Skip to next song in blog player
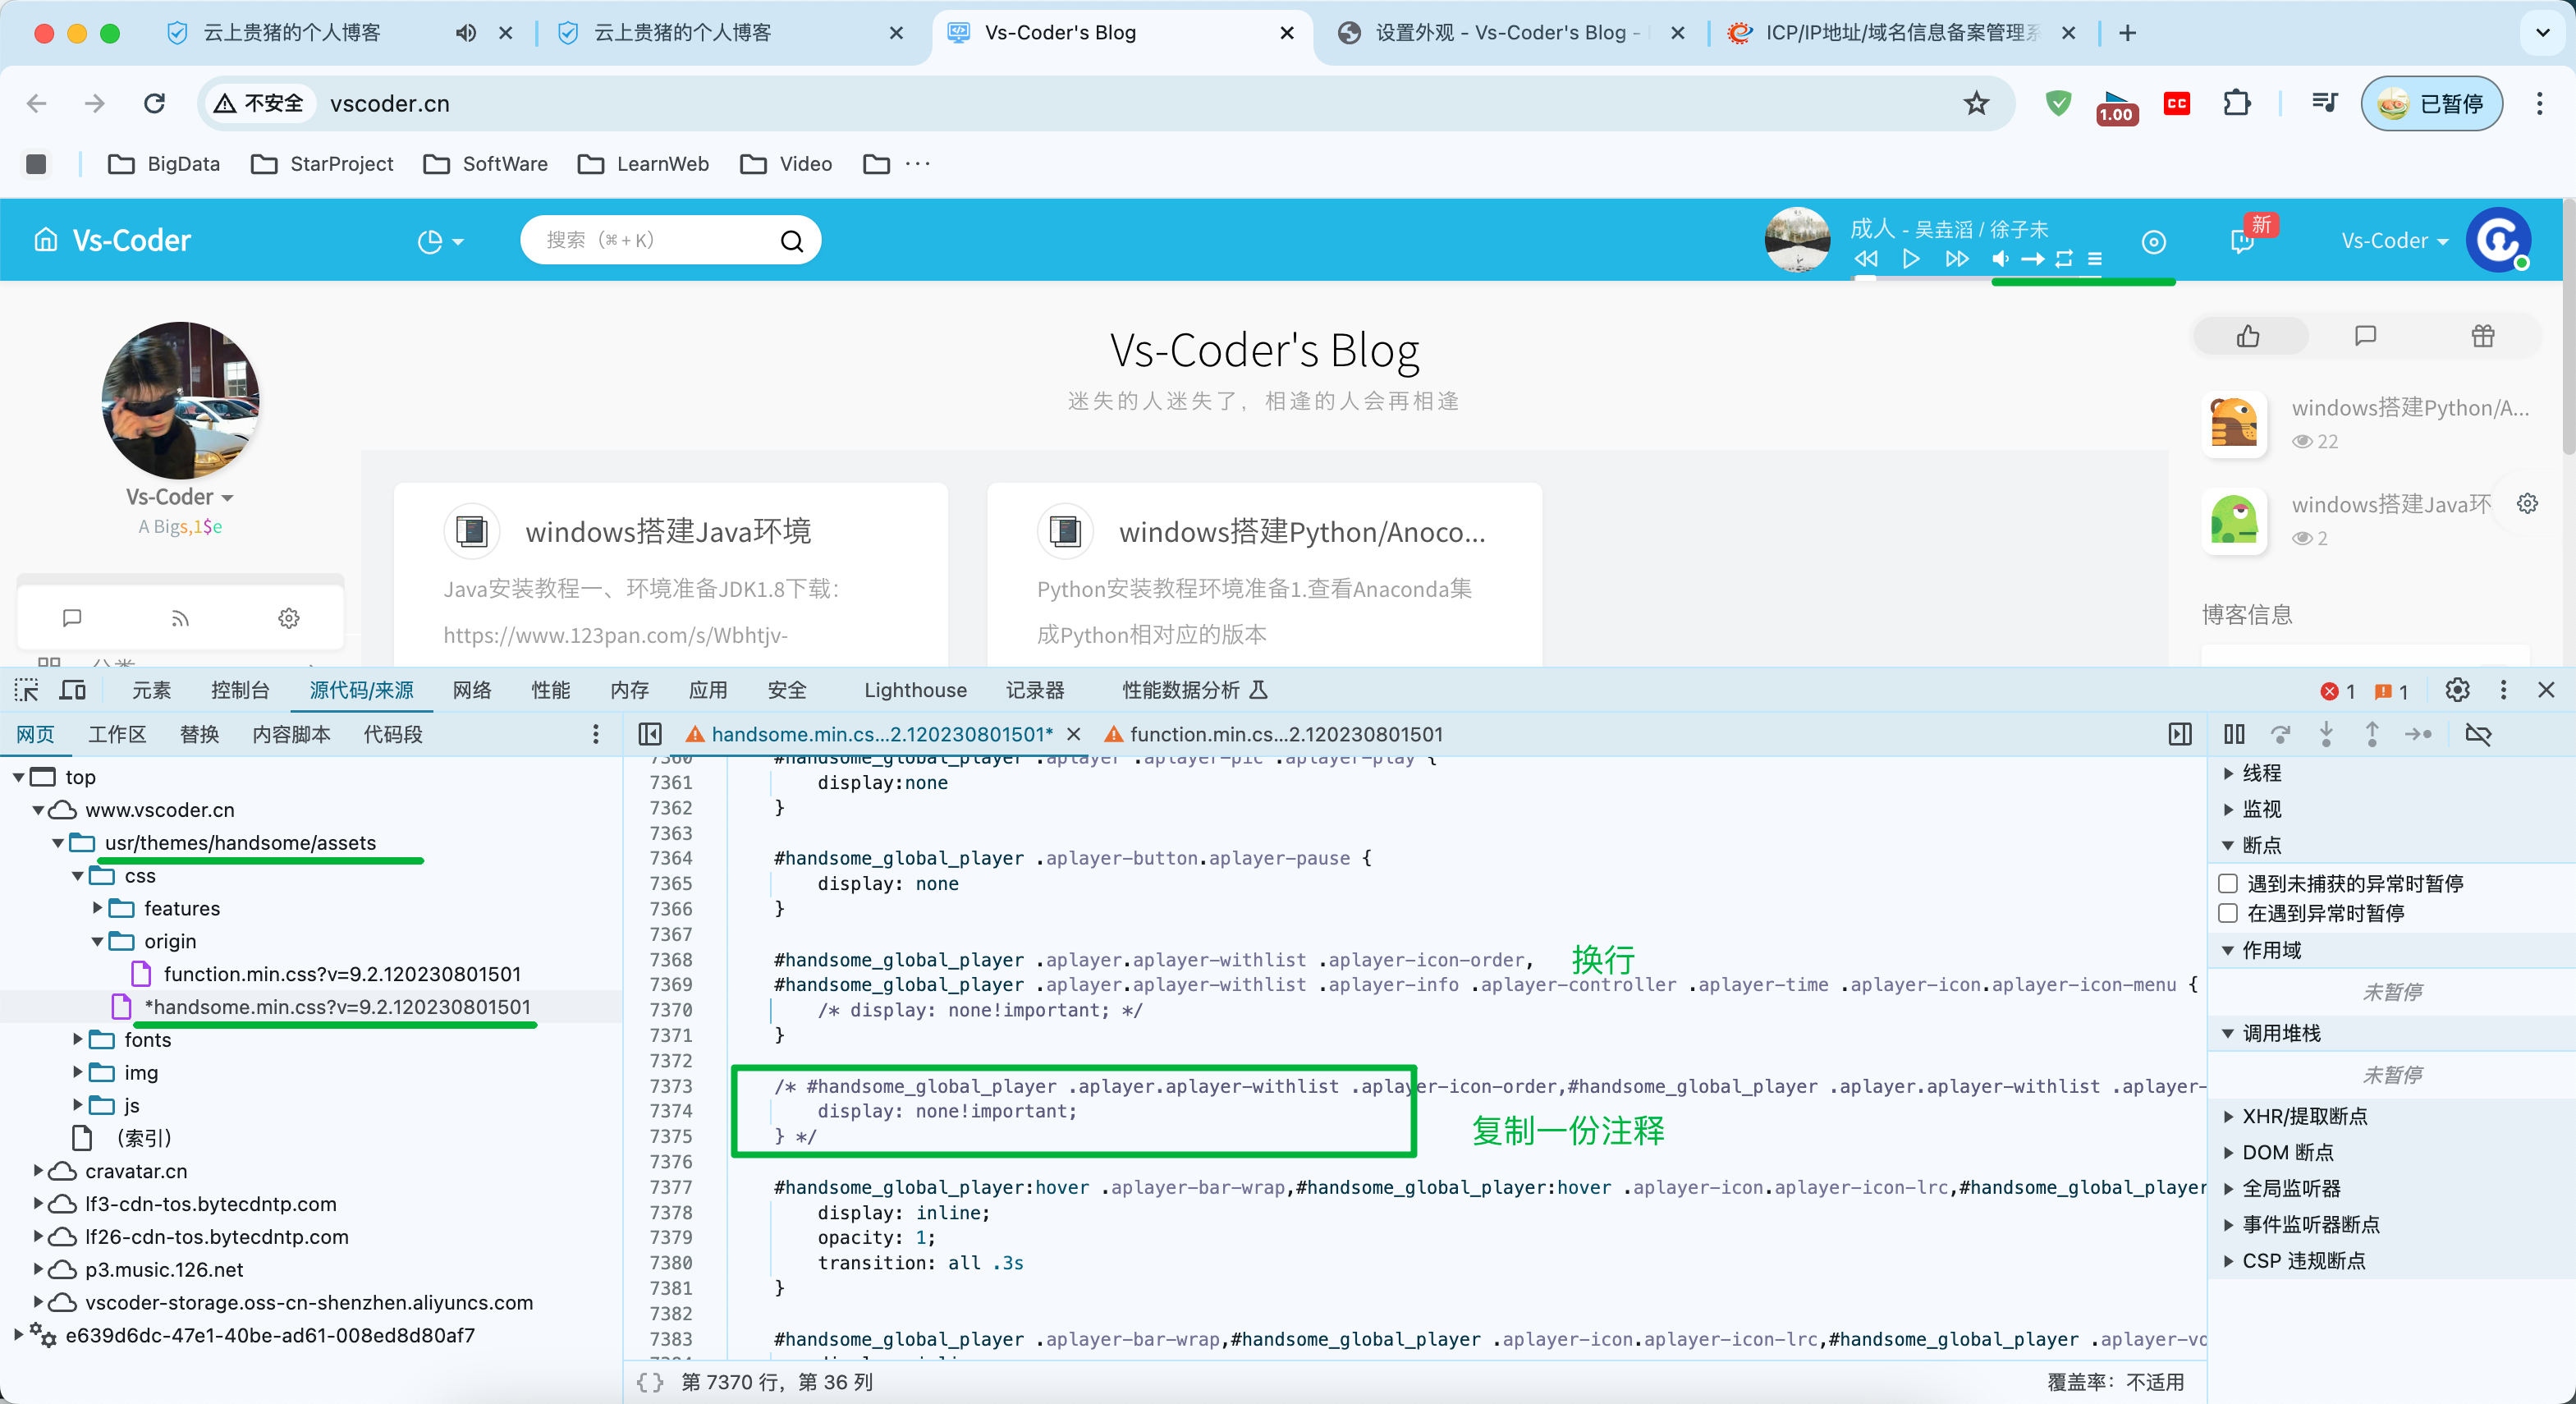The height and width of the screenshot is (1404, 2576). point(1957,259)
